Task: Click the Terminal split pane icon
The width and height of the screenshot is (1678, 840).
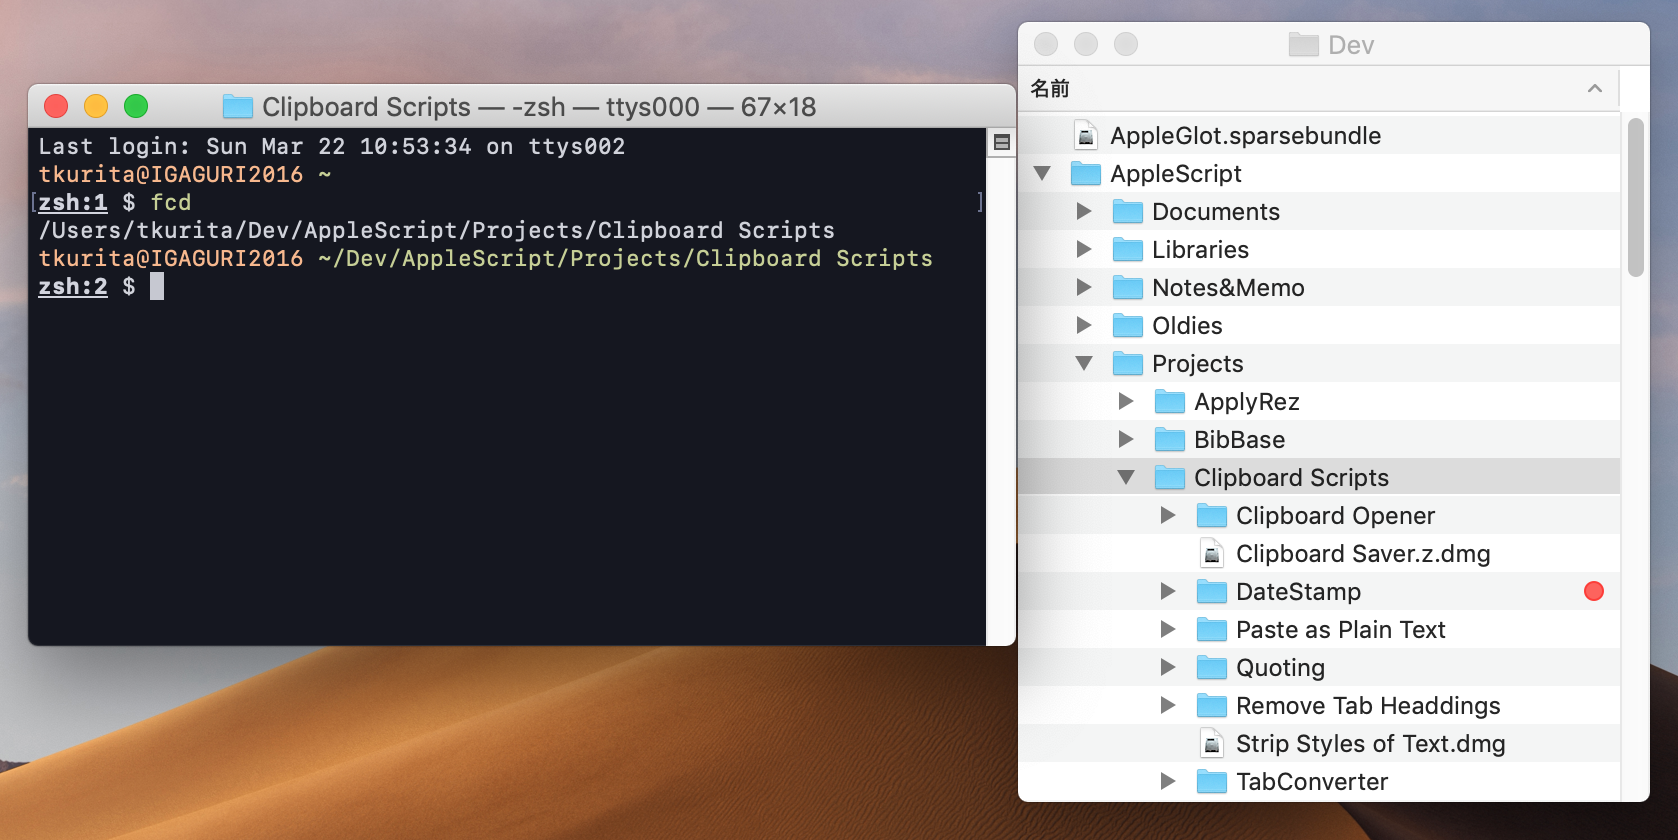Action: [1001, 142]
